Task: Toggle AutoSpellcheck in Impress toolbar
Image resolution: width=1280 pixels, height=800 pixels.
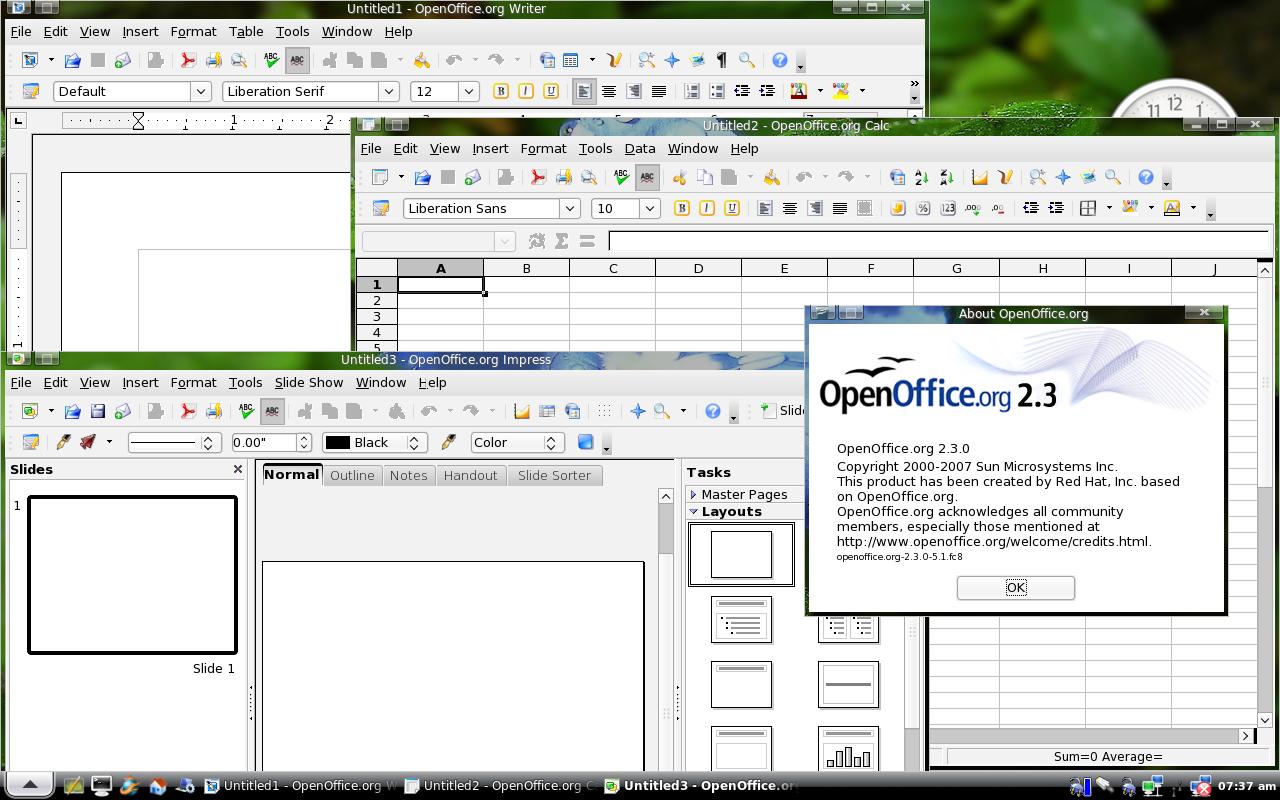Action: [272, 411]
